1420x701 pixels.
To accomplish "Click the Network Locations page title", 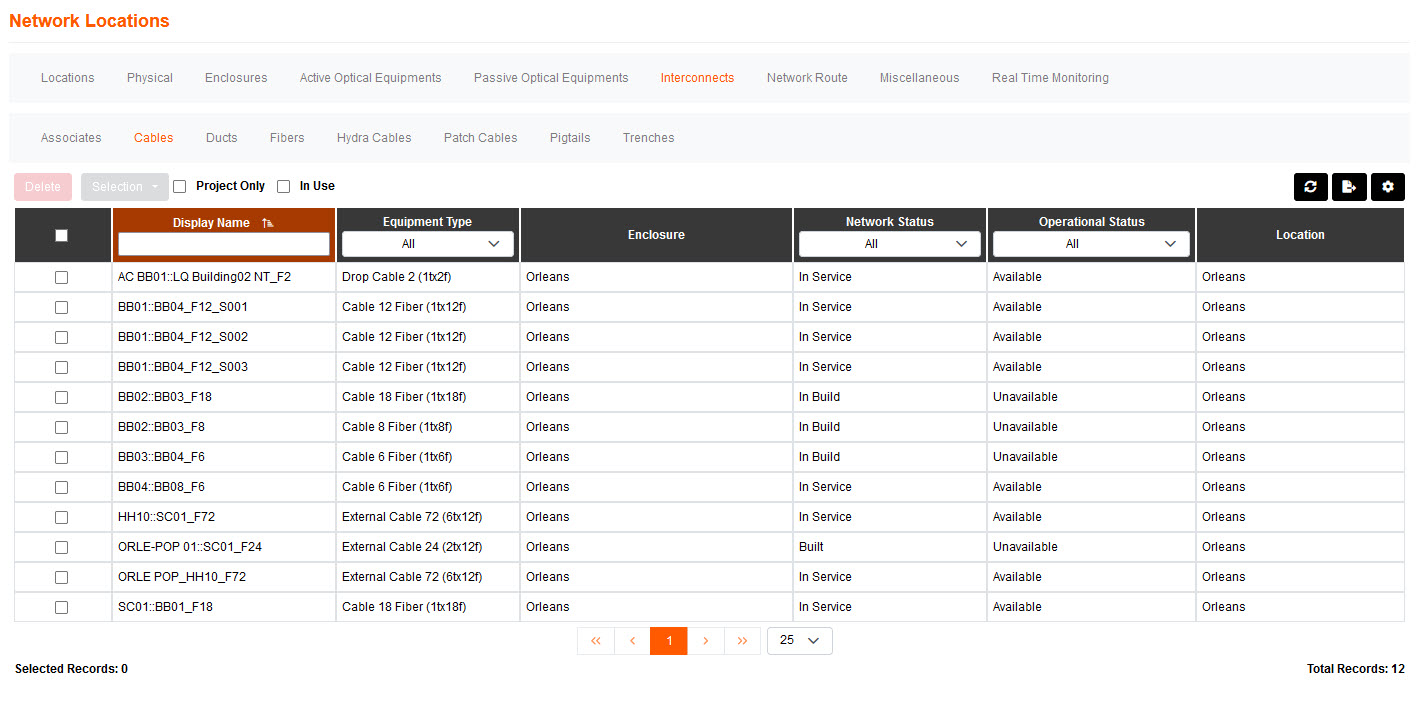I will tap(89, 21).
